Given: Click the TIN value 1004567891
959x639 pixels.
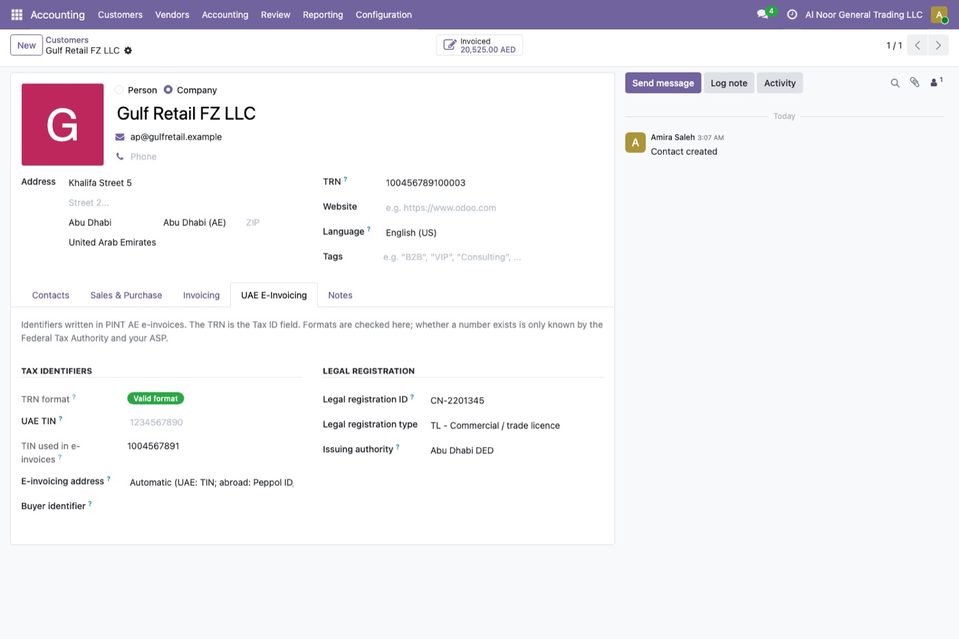Looking at the screenshot, I should pos(154,446).
